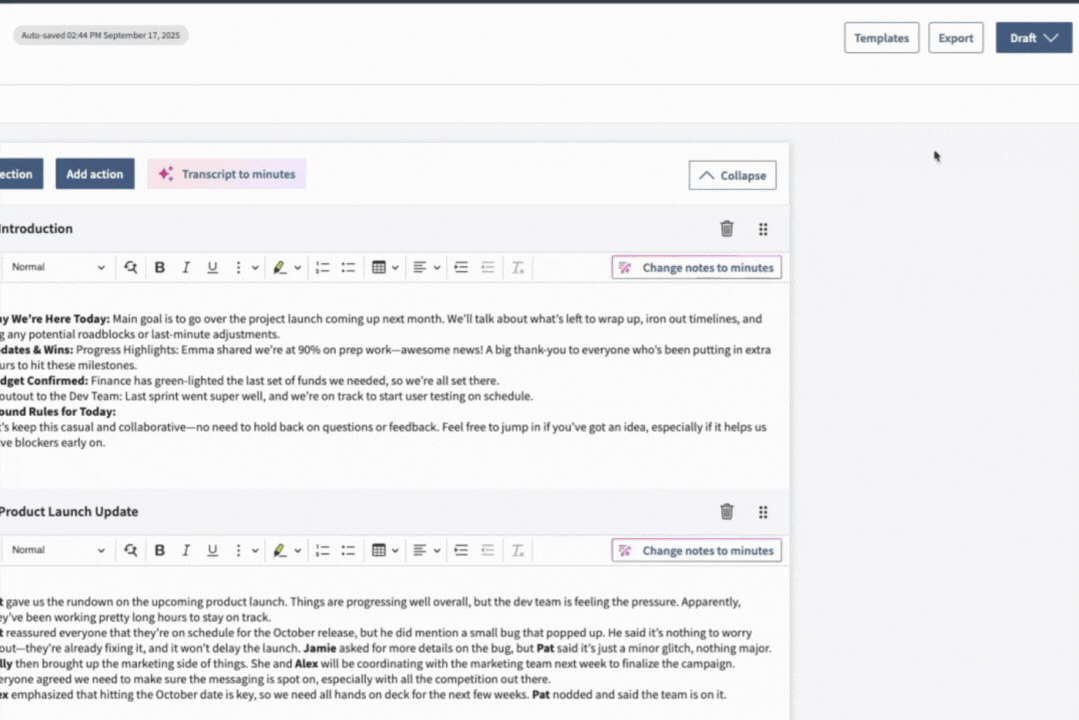Toggle bold formatting in the Introduction toolbar

[x=160, y=267]
